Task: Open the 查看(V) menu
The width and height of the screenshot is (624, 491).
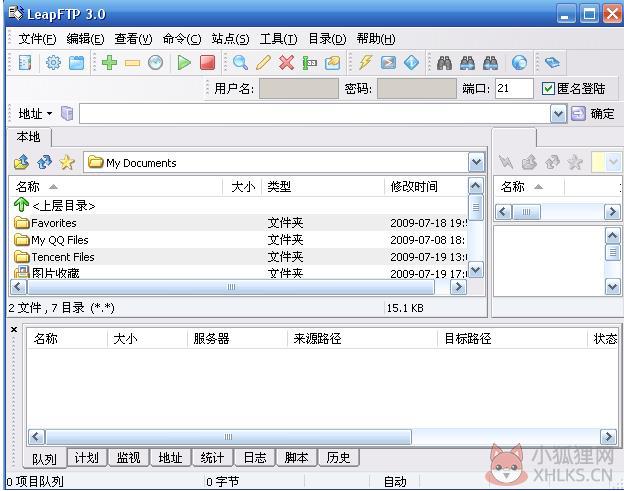Action: (133, 39)
